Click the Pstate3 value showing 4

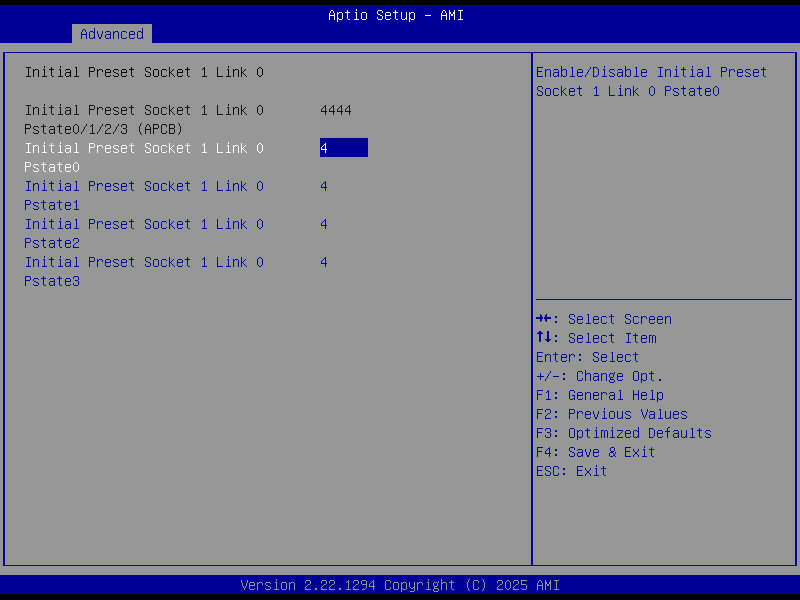[x=323, y=261]
